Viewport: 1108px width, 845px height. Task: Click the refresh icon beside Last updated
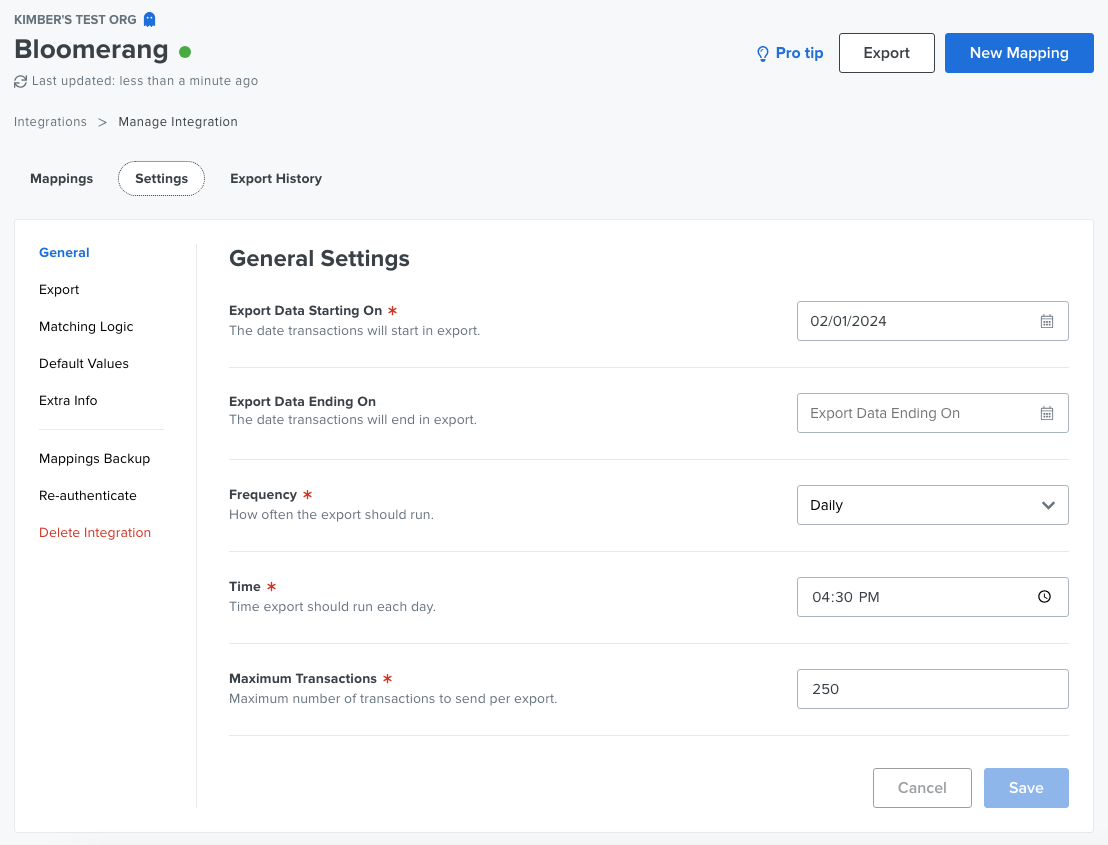(20, 81)
